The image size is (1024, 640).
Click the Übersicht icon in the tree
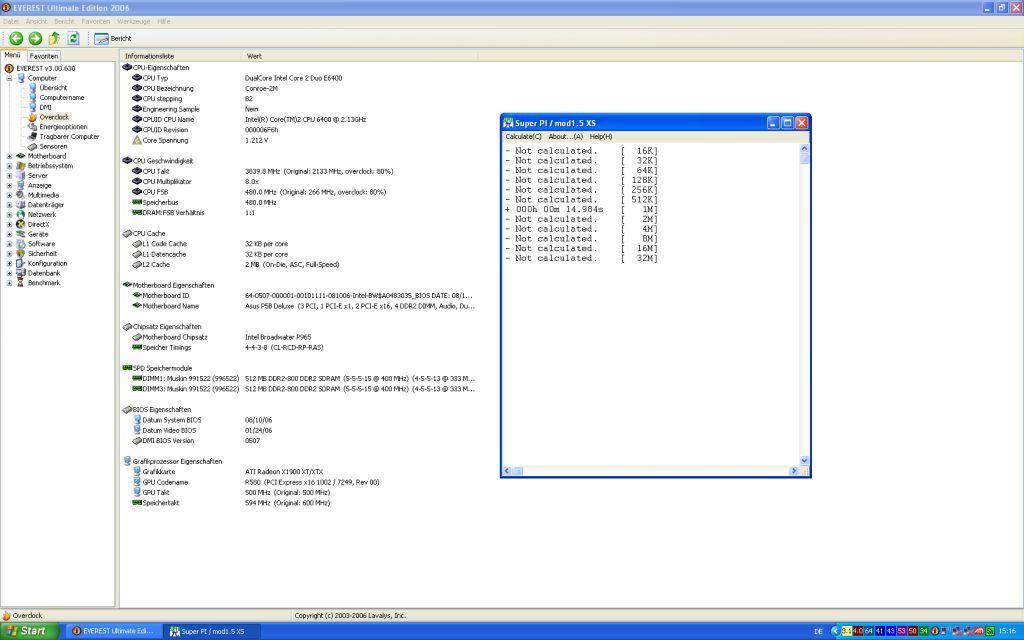[x=33, y=88]
